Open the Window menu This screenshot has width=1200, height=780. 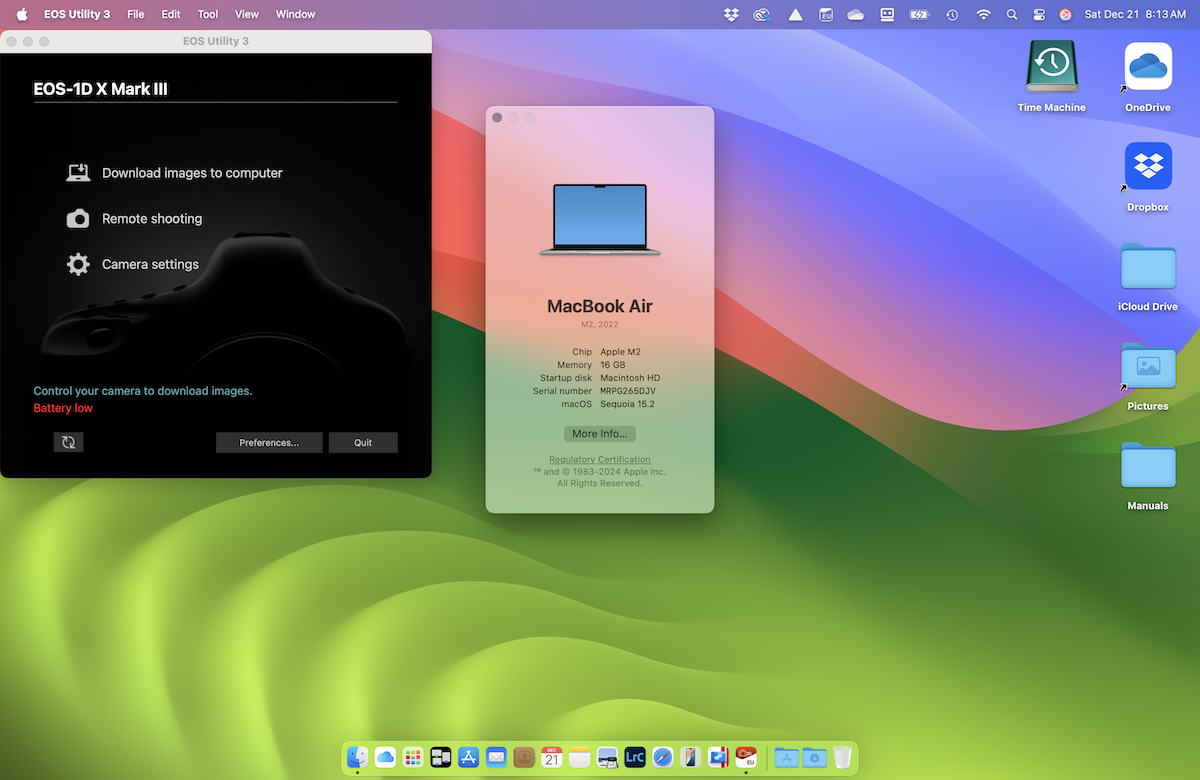[x=293, y=14]
